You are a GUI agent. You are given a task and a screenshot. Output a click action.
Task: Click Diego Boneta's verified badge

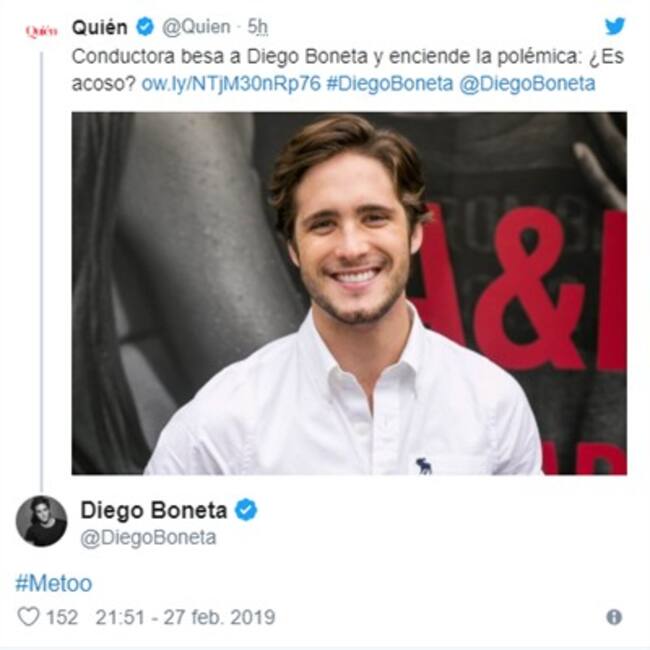(x=246, y=510)
